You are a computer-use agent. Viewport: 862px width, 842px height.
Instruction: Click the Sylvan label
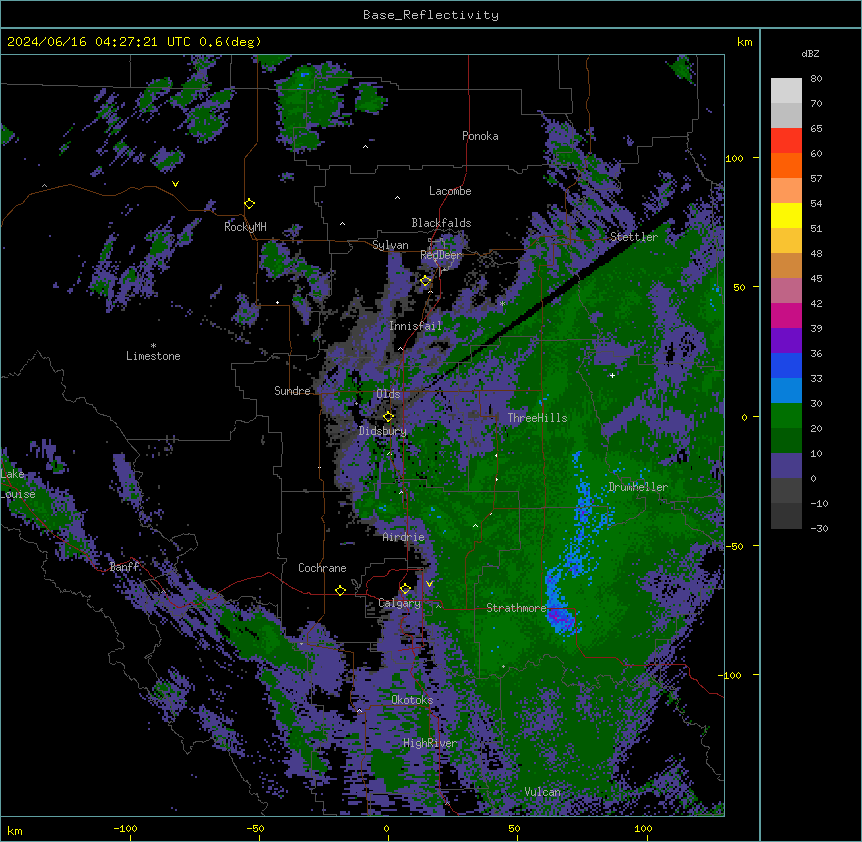pos(390,245)
